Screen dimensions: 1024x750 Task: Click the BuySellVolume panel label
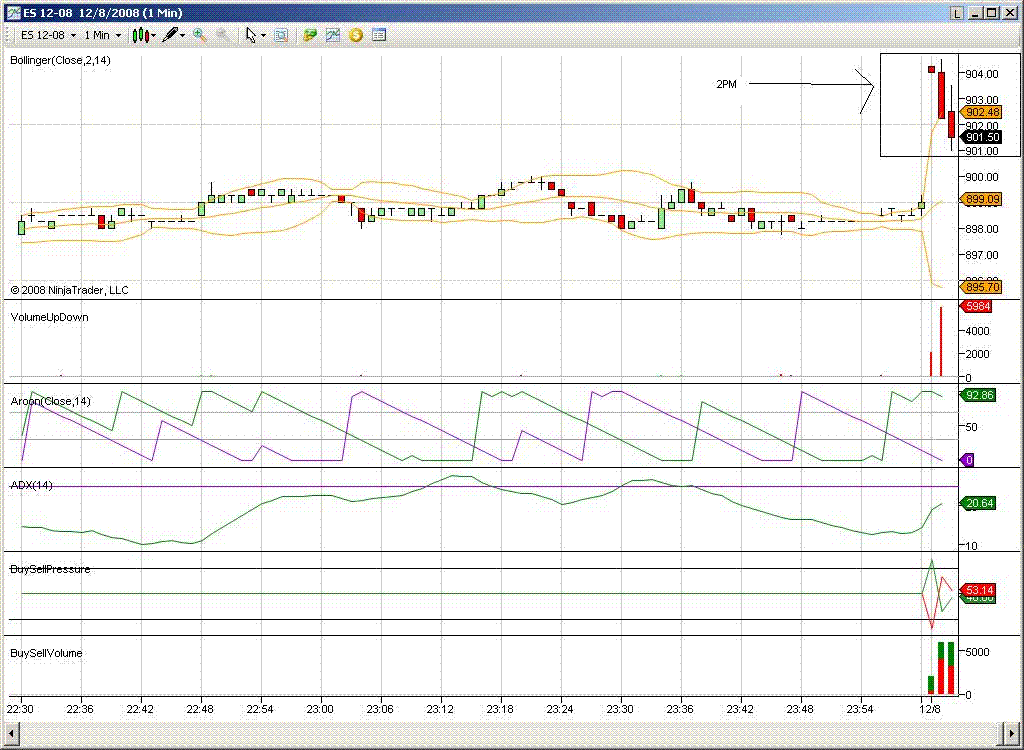click(x=46, y=653)
